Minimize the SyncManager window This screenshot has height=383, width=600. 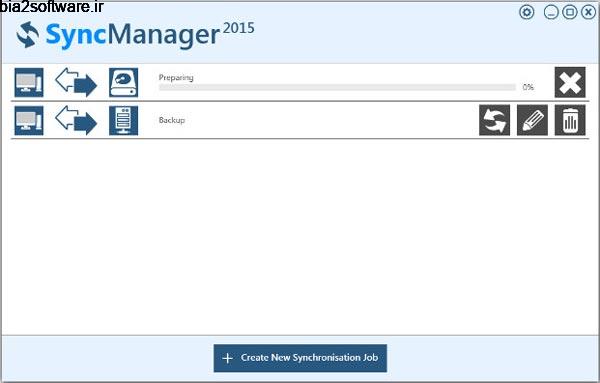(x=551, y=12)
